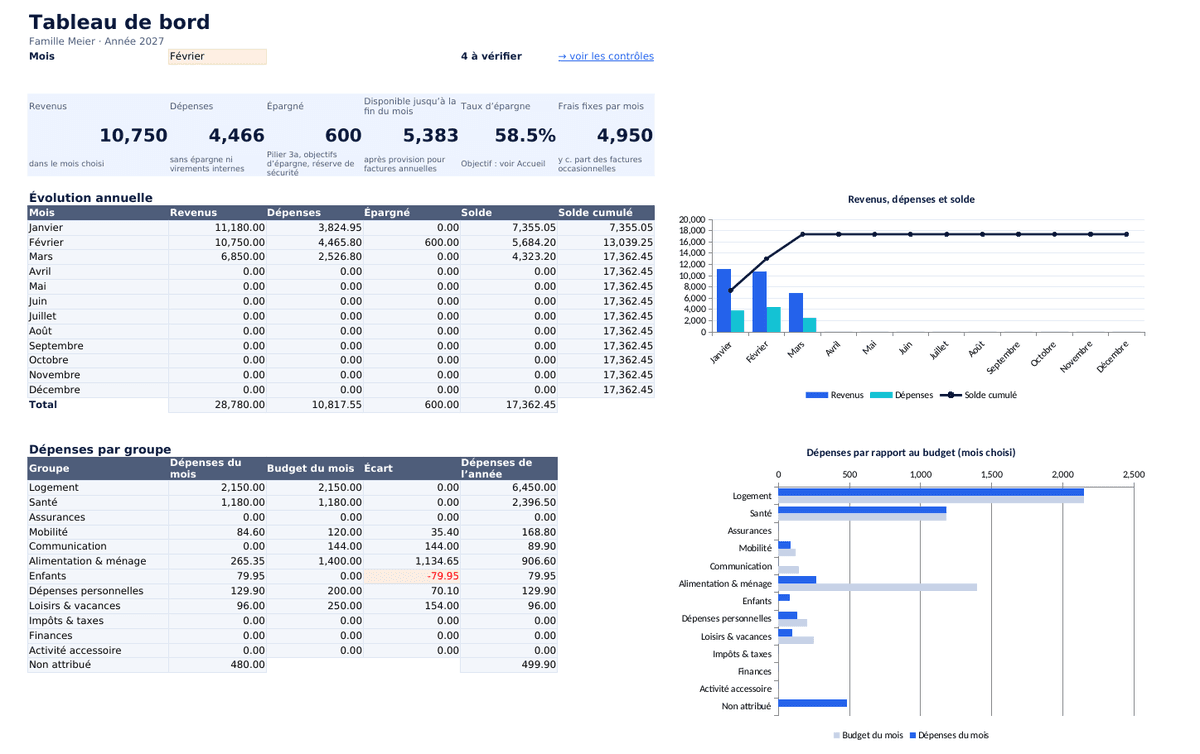Click the 'Revenus, dépenses et solde' chart title
Viewport: 1200px width, 754px height.
911,199
